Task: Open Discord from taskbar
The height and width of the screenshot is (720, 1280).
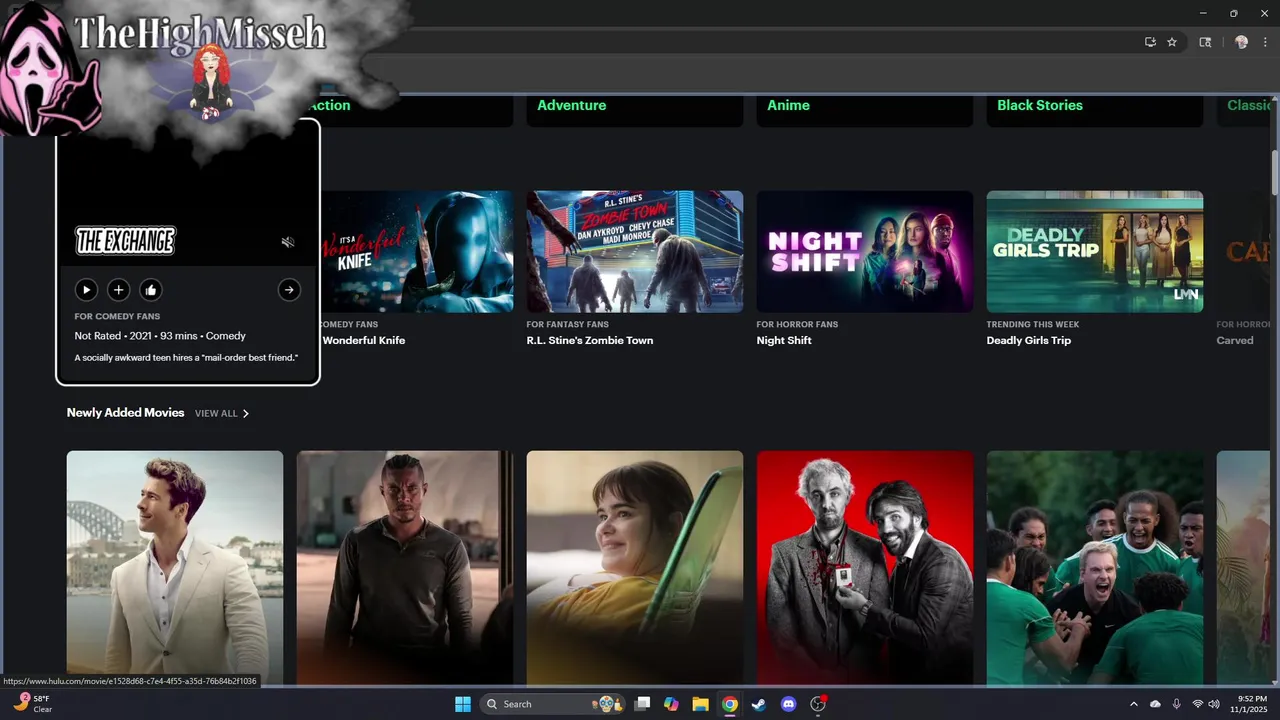Action: 788,704
